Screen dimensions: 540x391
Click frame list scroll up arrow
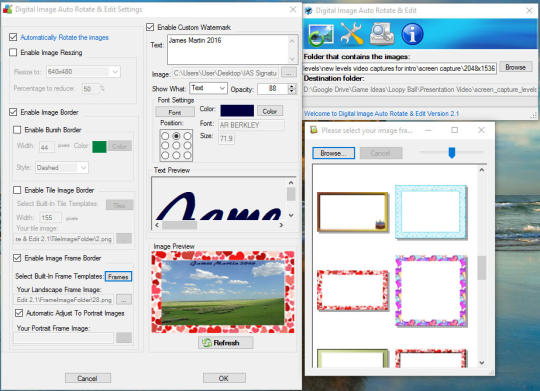point(482,170)
